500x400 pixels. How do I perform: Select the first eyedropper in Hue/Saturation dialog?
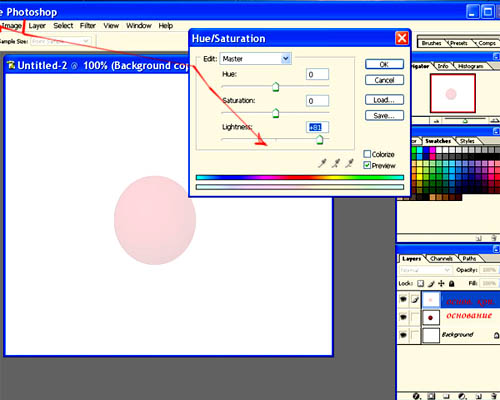pos(322,163)
